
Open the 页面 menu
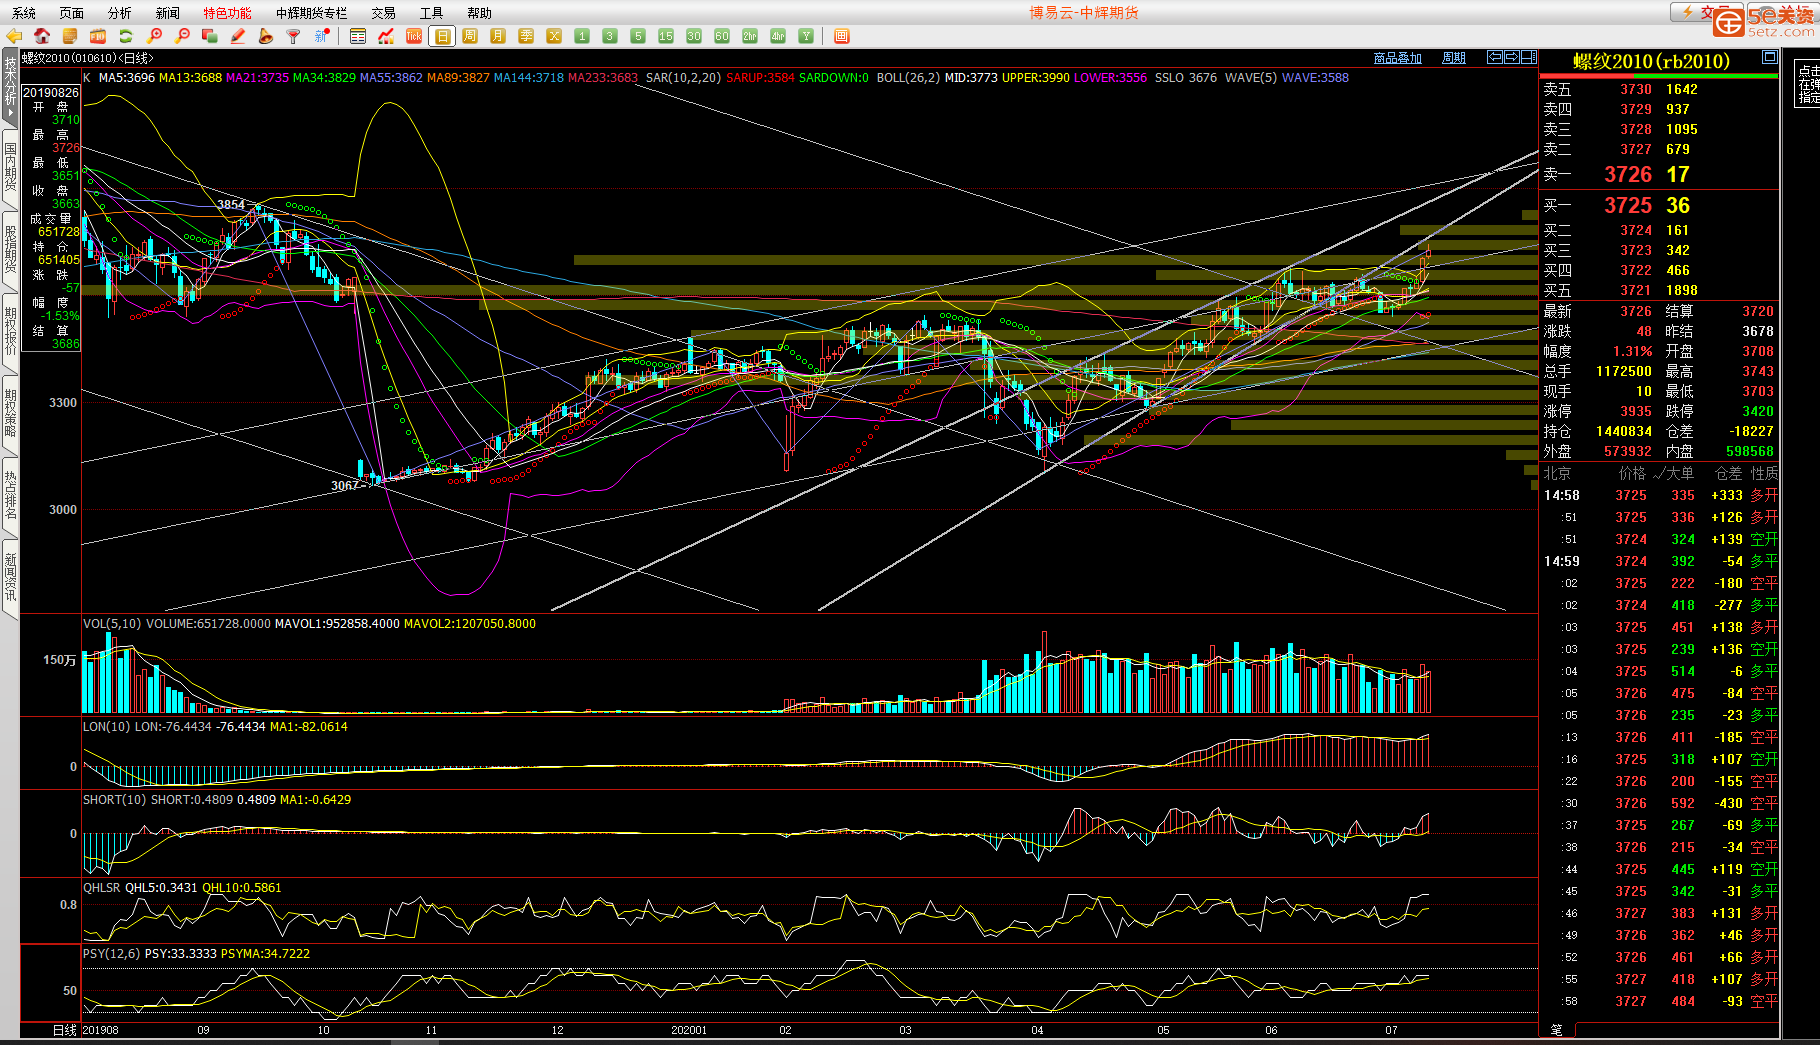[x=72, y=13]
